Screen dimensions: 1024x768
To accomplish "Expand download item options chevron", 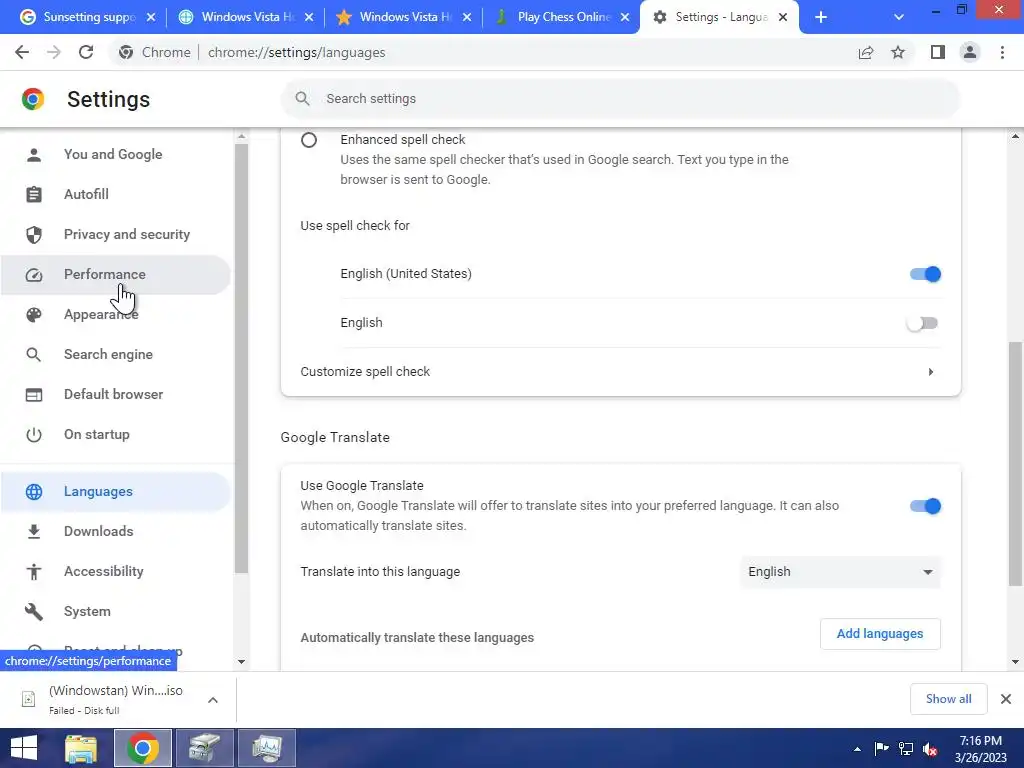I will 213,700.
